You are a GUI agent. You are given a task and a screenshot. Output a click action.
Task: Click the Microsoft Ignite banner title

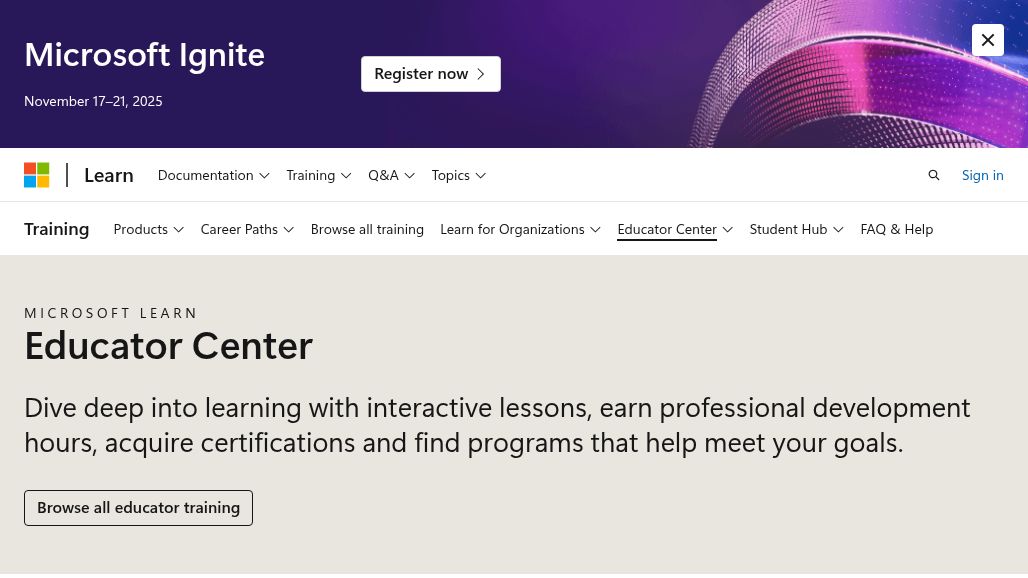pos(144,54)
